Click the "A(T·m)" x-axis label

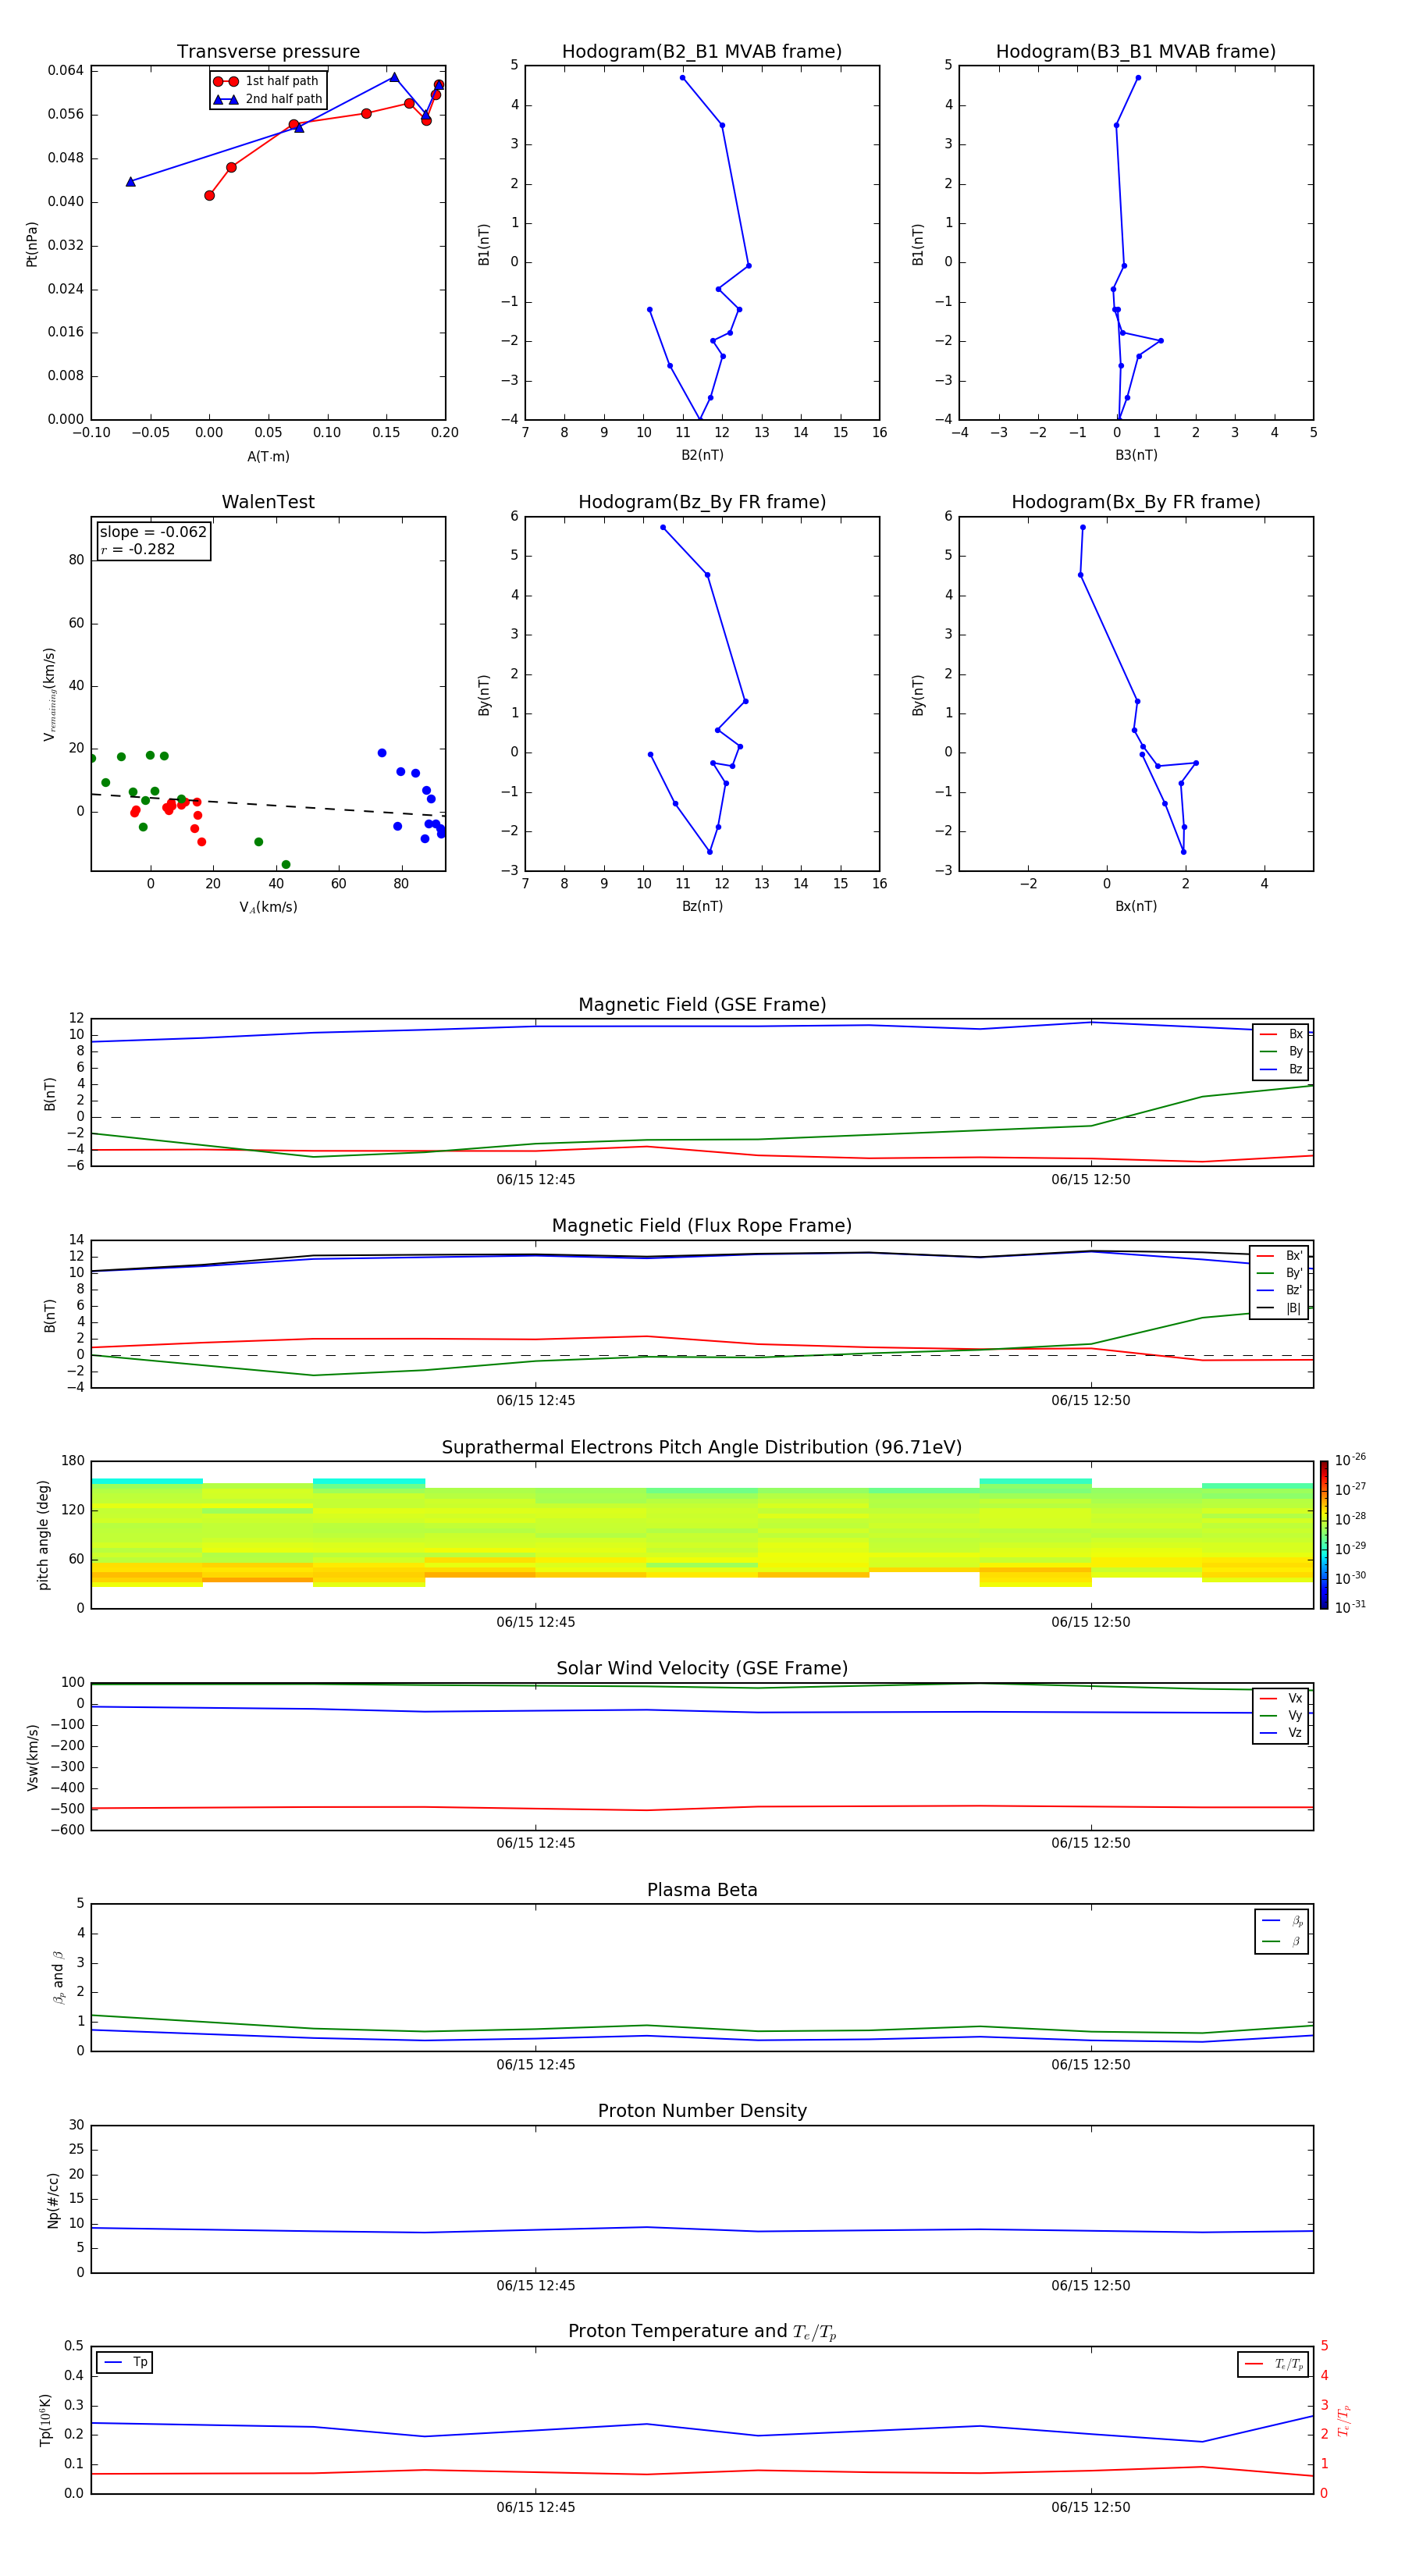point(268,457)
